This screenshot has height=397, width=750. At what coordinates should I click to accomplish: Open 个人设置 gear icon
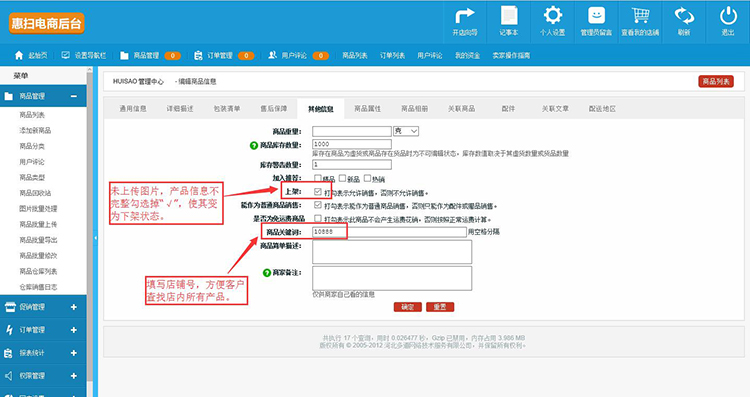click(552, 15)
